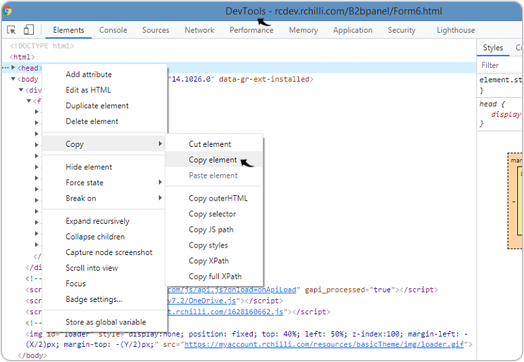This screenshot has height=362, width=524.
Task: Choose Copy JS path
Action: [211, 230]
